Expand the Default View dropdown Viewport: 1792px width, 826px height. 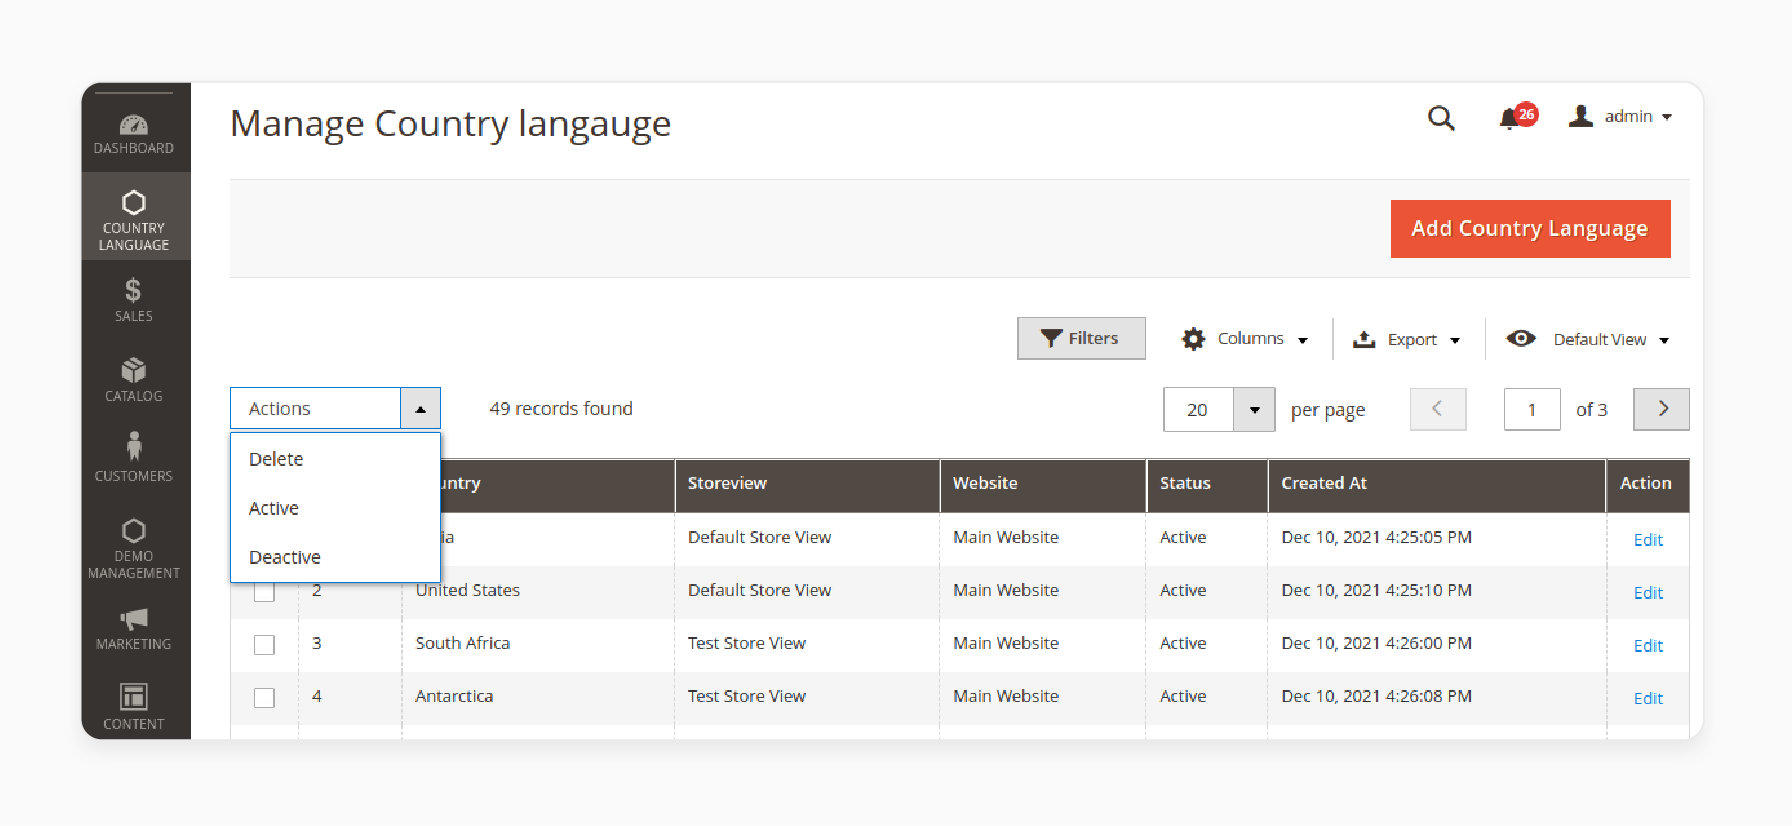coord(1664,340)
